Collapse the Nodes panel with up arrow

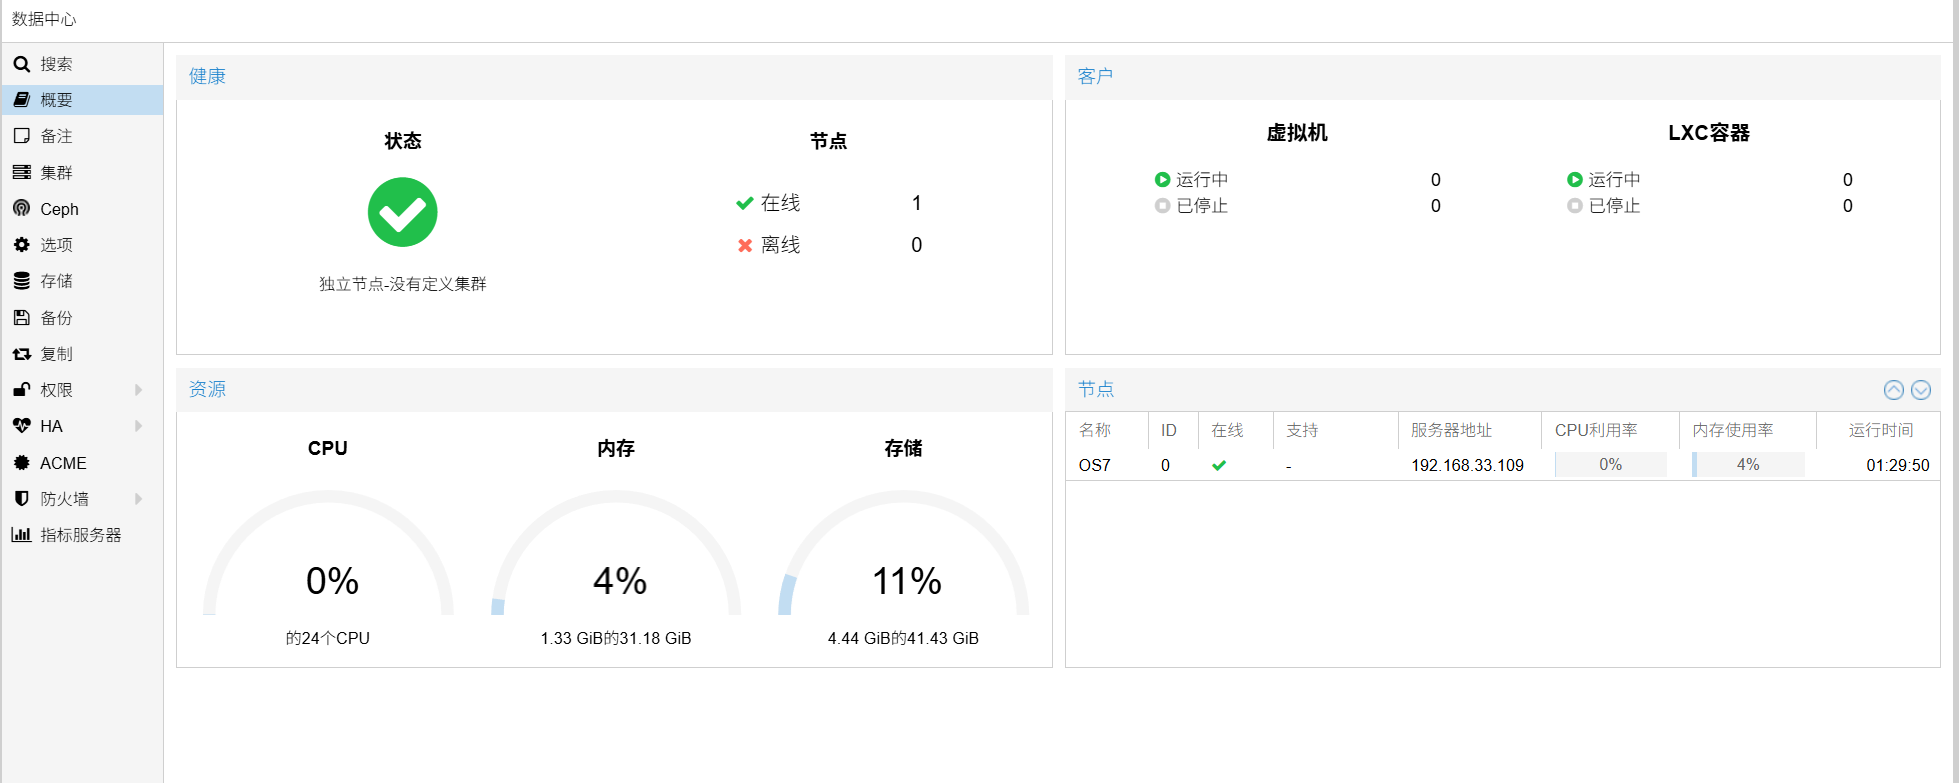[x=1893, y=390]
